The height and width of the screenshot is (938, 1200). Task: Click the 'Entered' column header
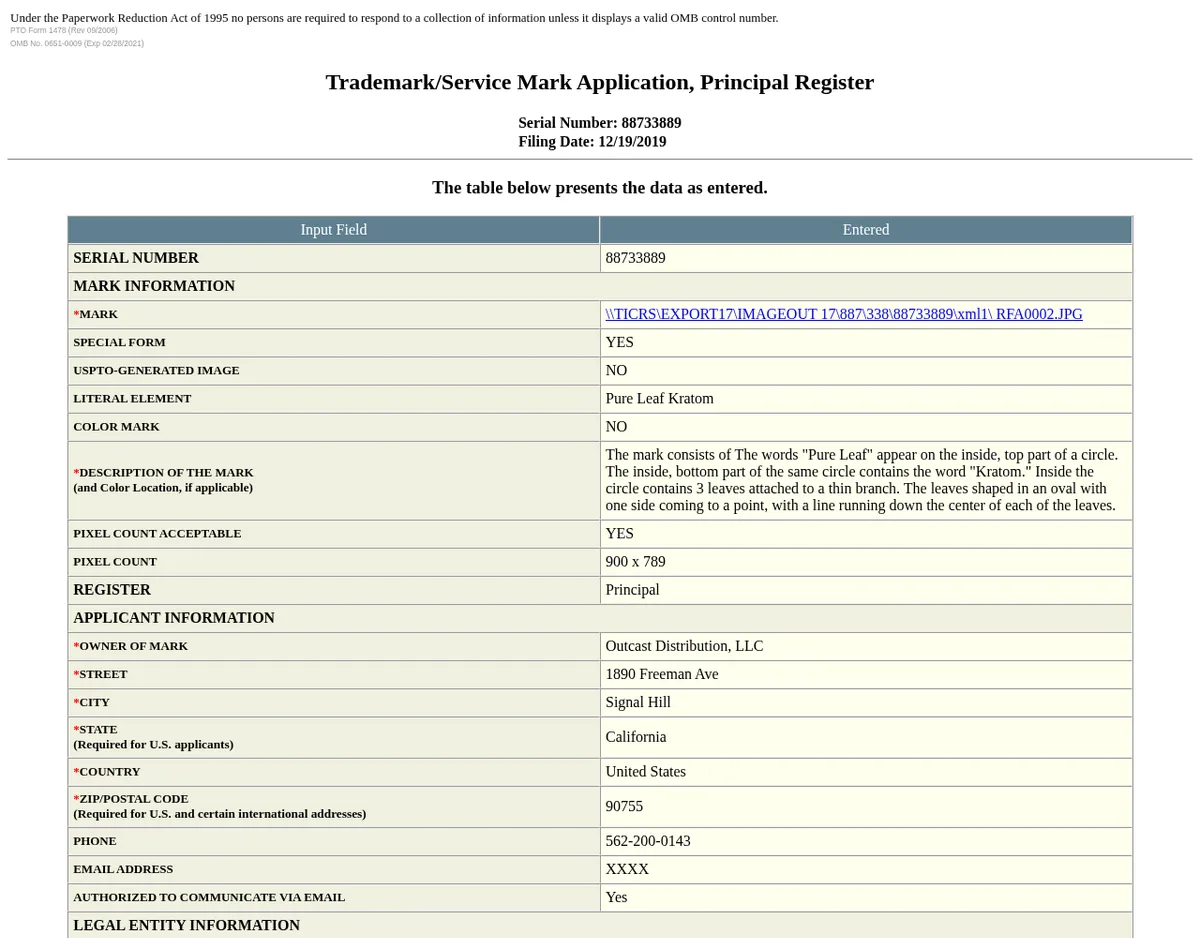[866, 230]
